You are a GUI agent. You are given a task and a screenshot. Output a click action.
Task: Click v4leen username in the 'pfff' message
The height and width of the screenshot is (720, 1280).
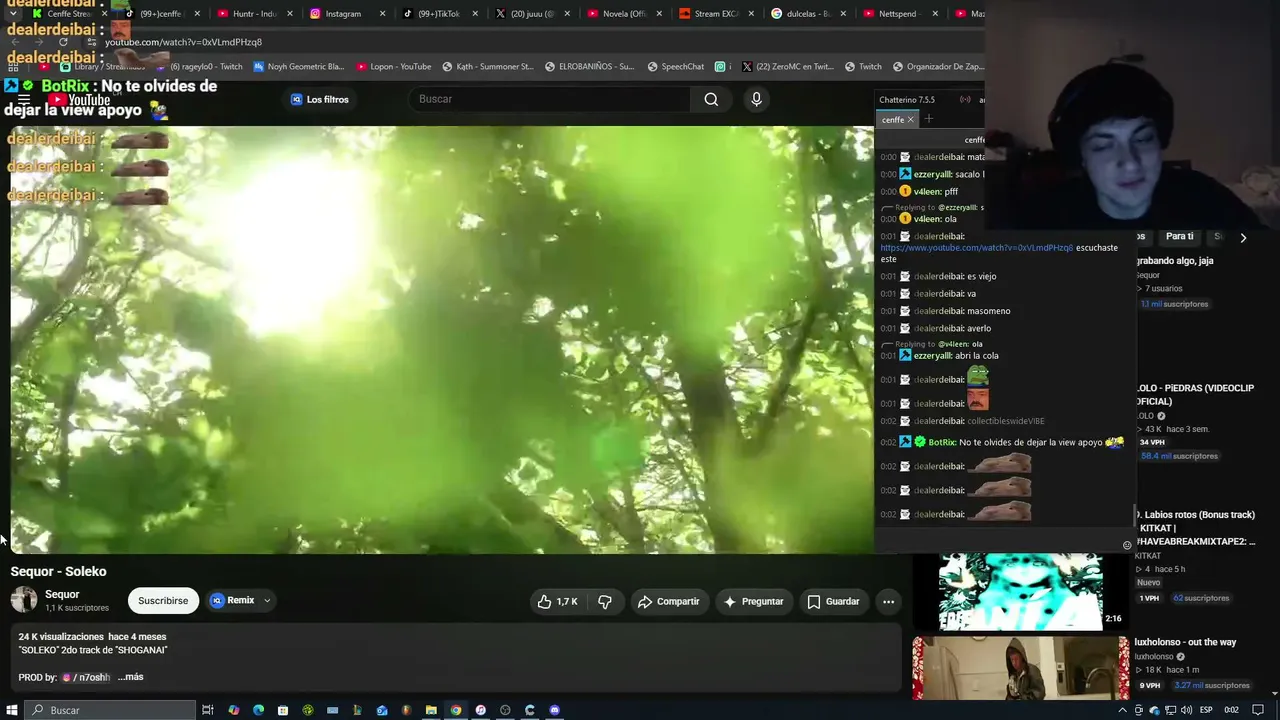[x=926, y=192]
